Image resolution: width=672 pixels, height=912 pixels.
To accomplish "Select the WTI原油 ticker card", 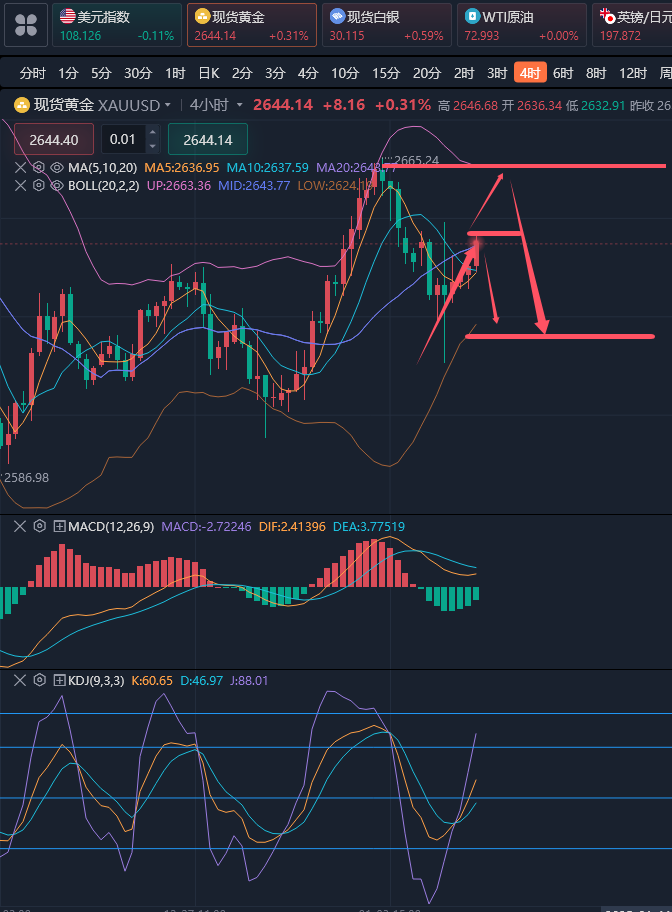I will (x=521, y=25).
